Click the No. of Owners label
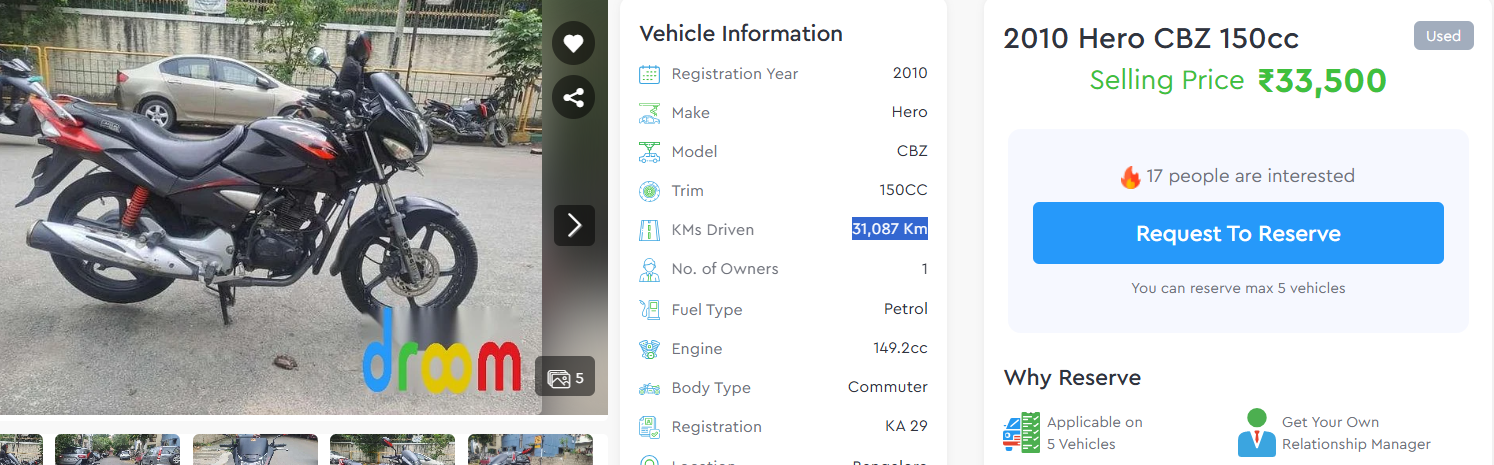 pyautogui.click(x=725, y=269)
